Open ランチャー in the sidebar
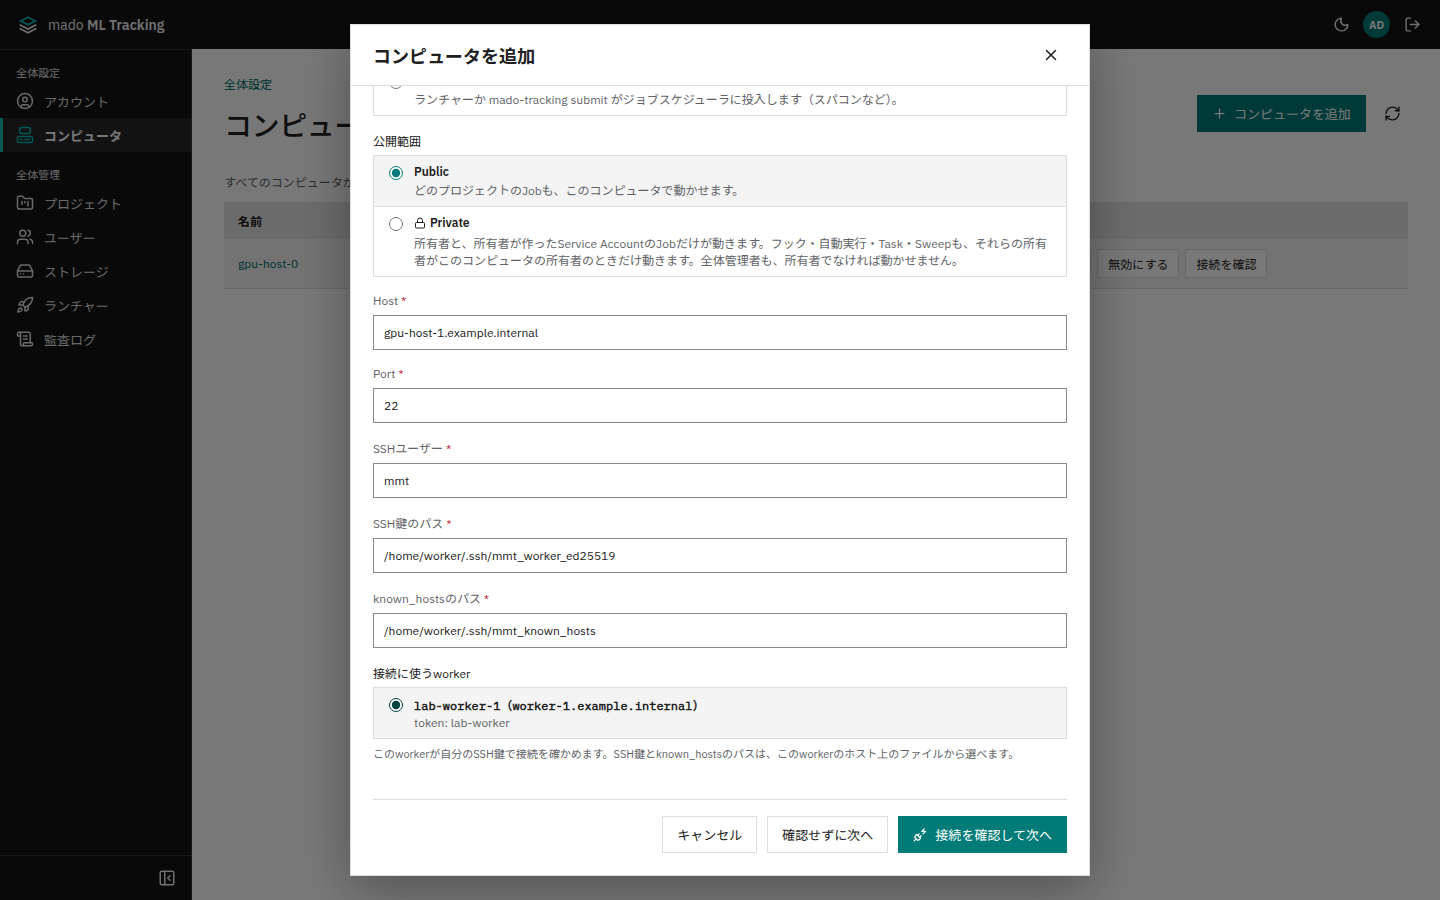1440x900 pixels. pos(96,306)
